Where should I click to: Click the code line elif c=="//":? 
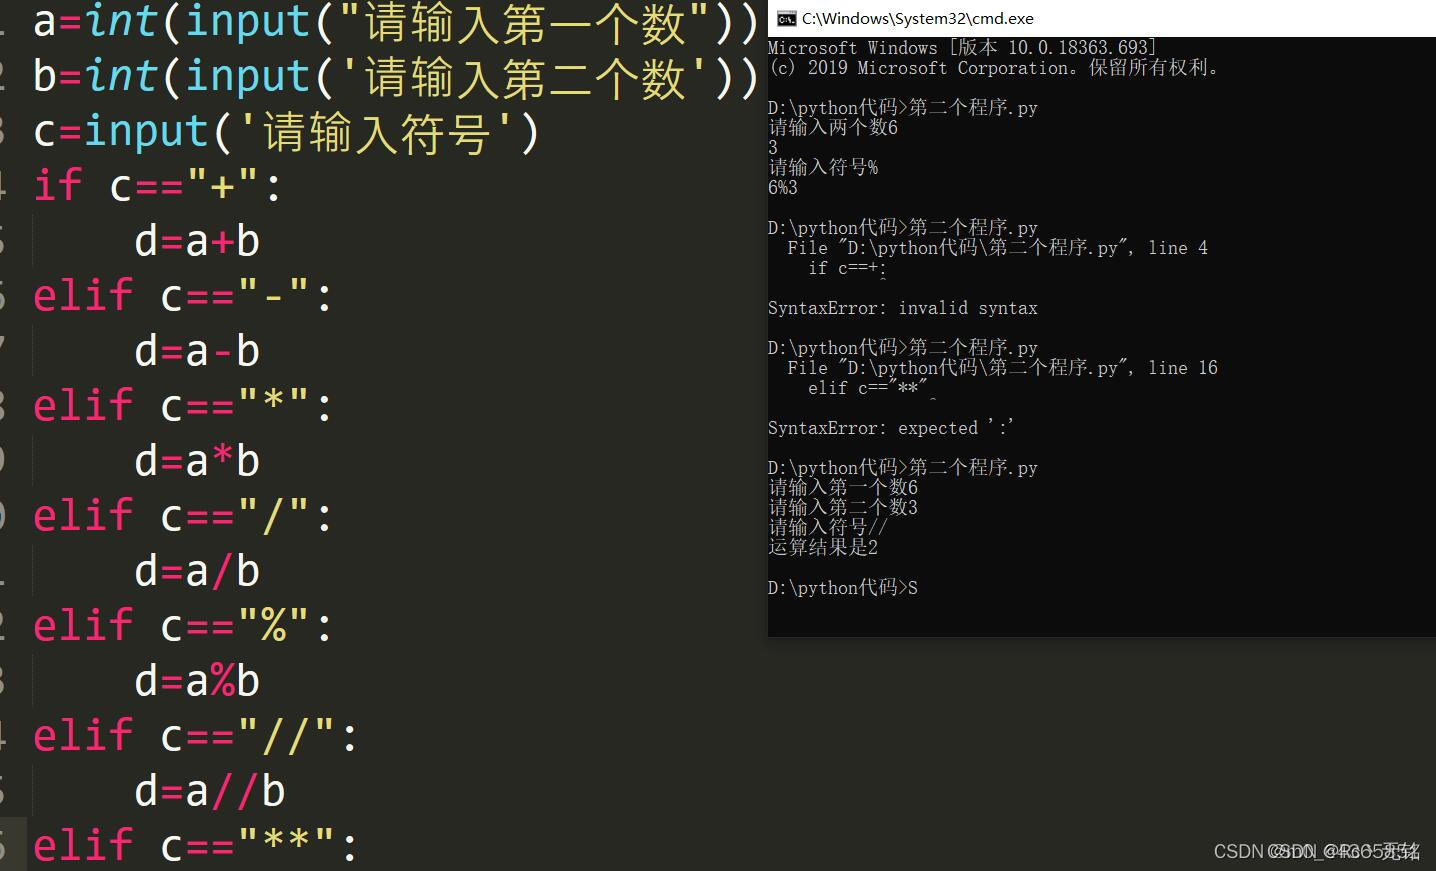tap(195, 736)
